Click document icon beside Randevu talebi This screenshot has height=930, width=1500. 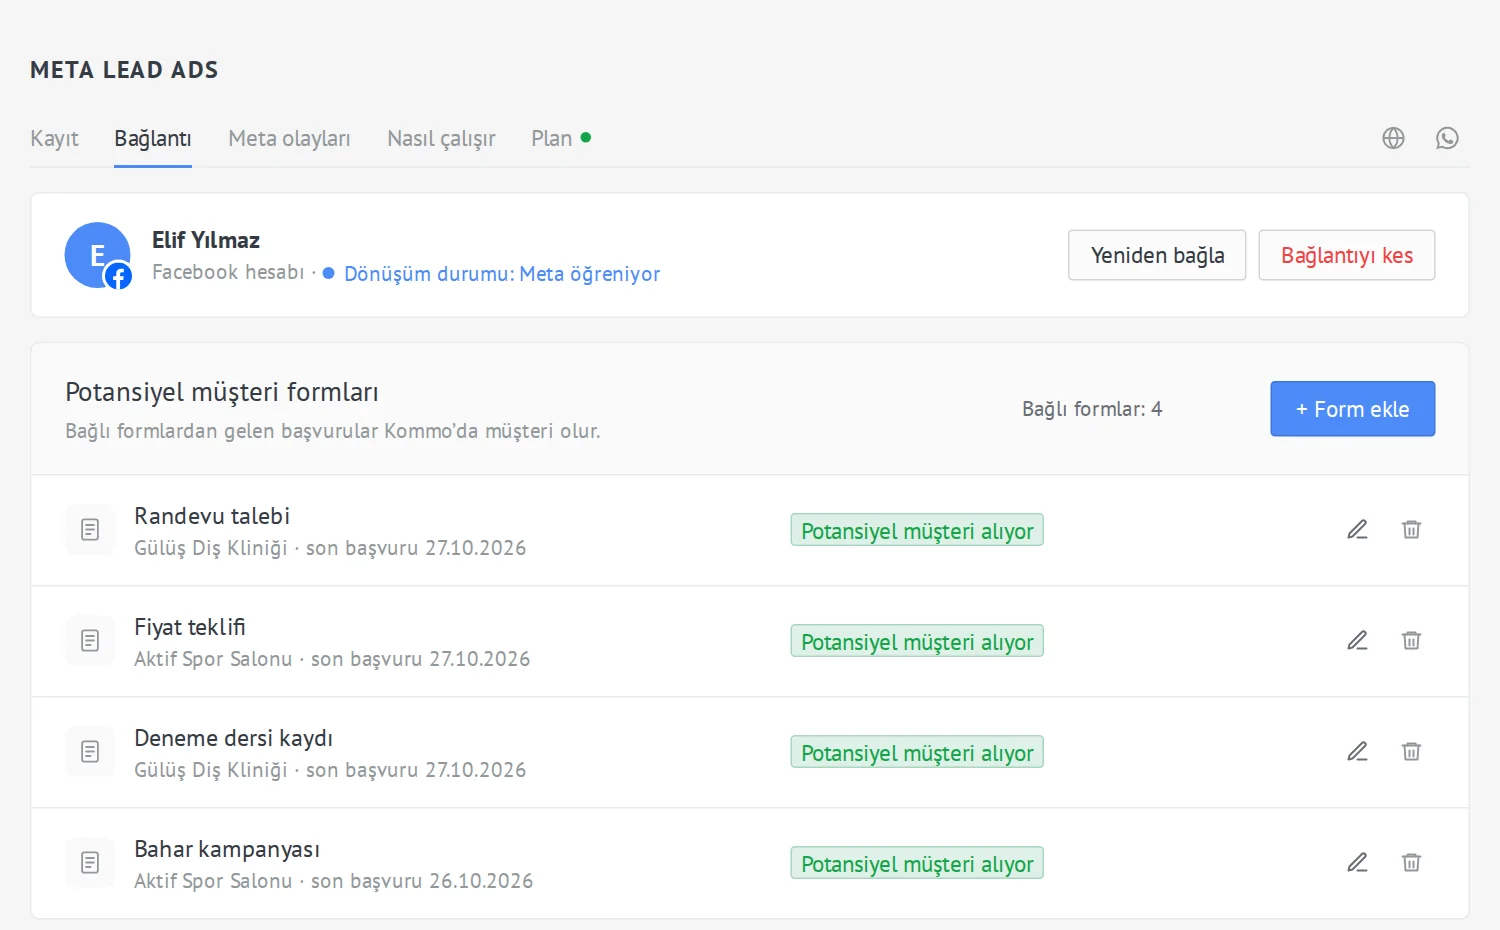pyautogui.click(x=90, y=530)
